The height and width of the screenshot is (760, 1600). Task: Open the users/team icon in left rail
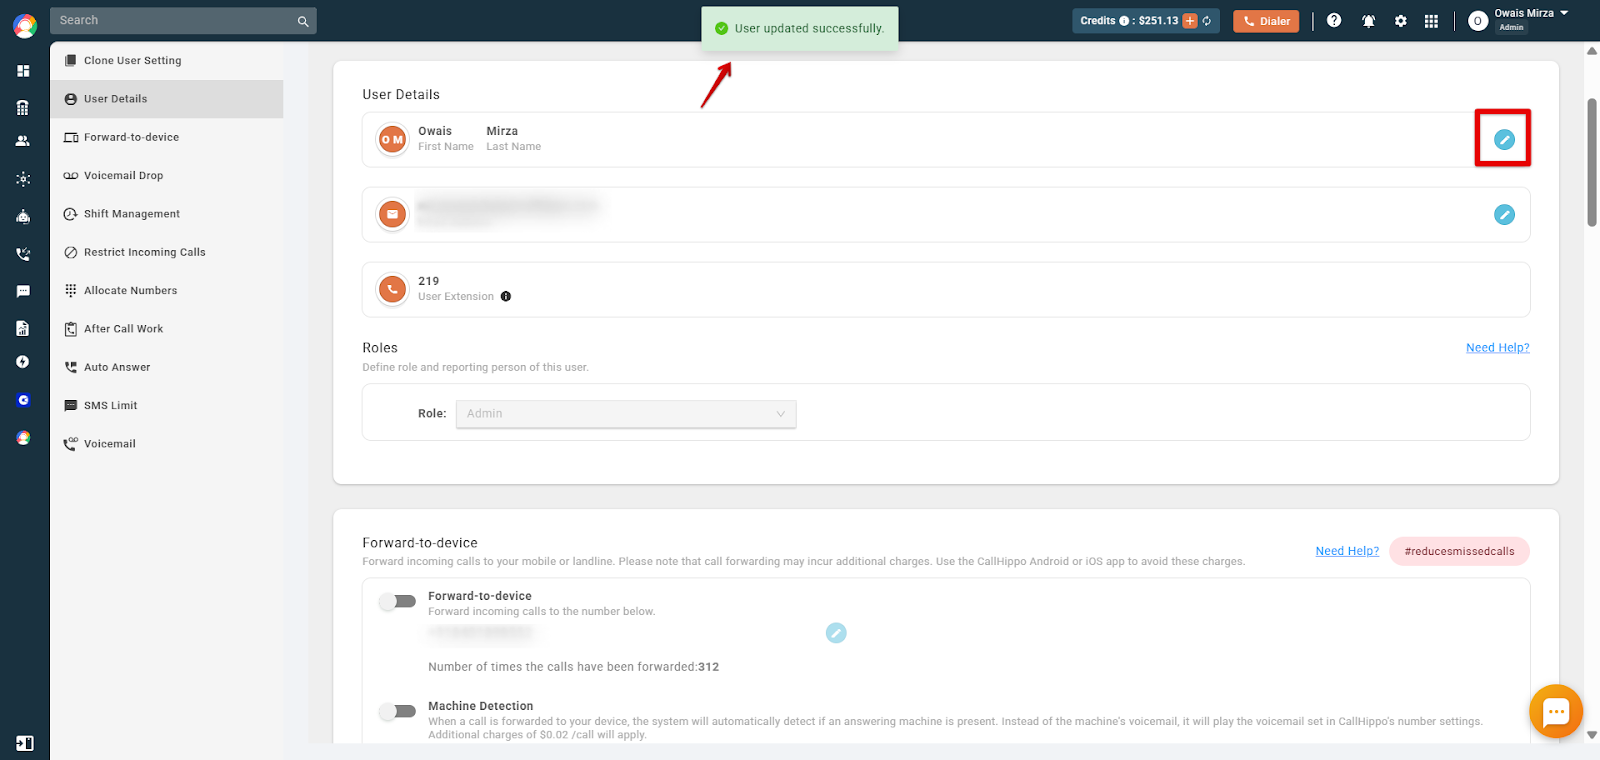pyautogui.click(x=23, y=141)
